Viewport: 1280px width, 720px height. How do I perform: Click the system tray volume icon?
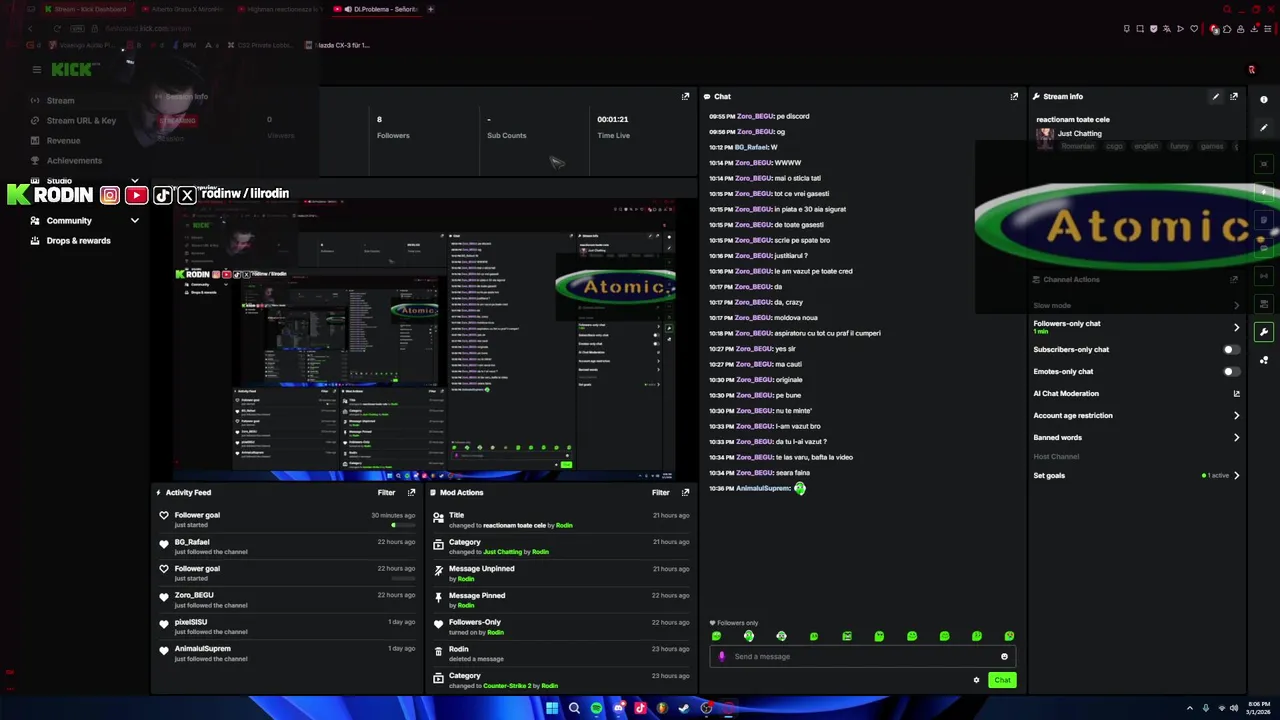pyautogui.click(x=1233, y=708)
